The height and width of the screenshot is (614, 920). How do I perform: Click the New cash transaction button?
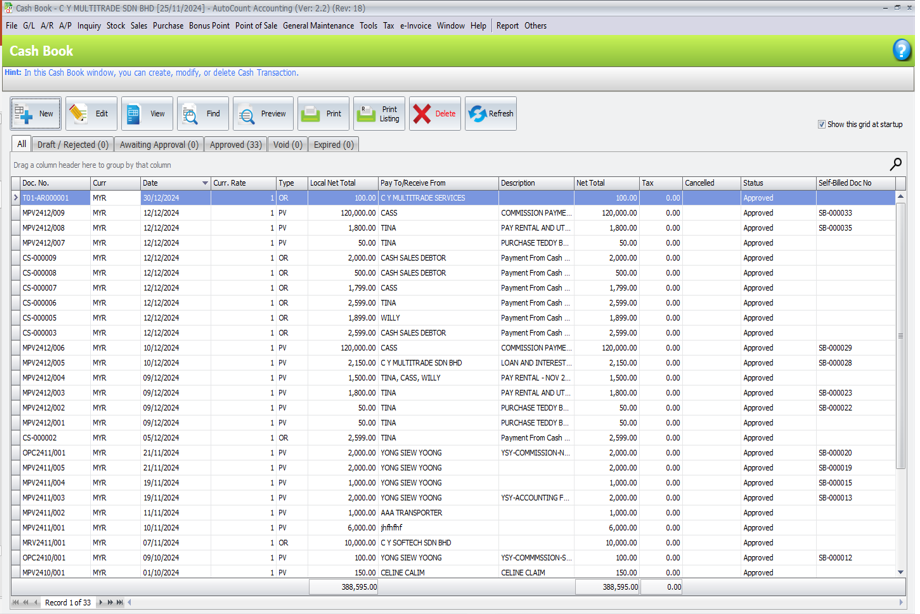(x=36, y=114)
